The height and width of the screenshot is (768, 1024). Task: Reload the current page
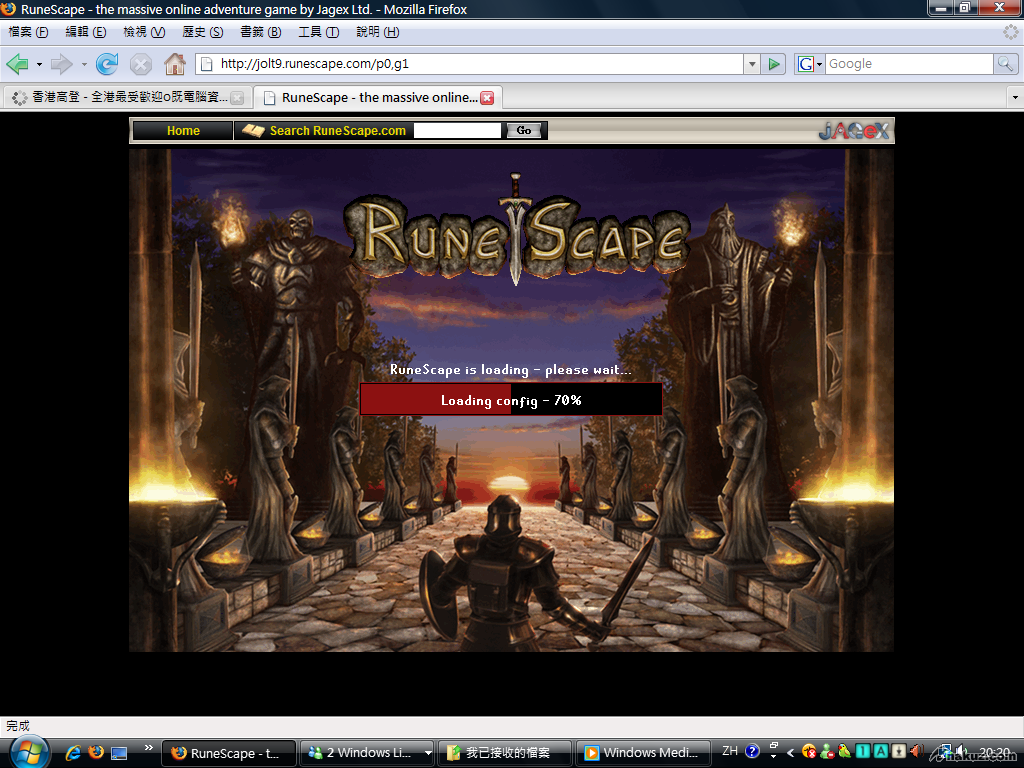[x=106, y=64]
